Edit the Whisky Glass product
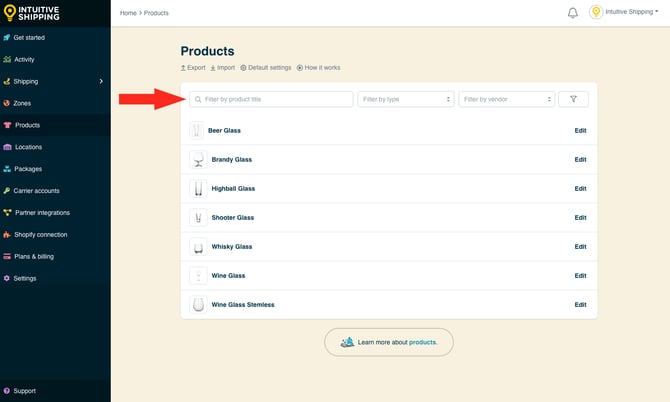This screenshot has height=402, width=670. pos(580,246)
